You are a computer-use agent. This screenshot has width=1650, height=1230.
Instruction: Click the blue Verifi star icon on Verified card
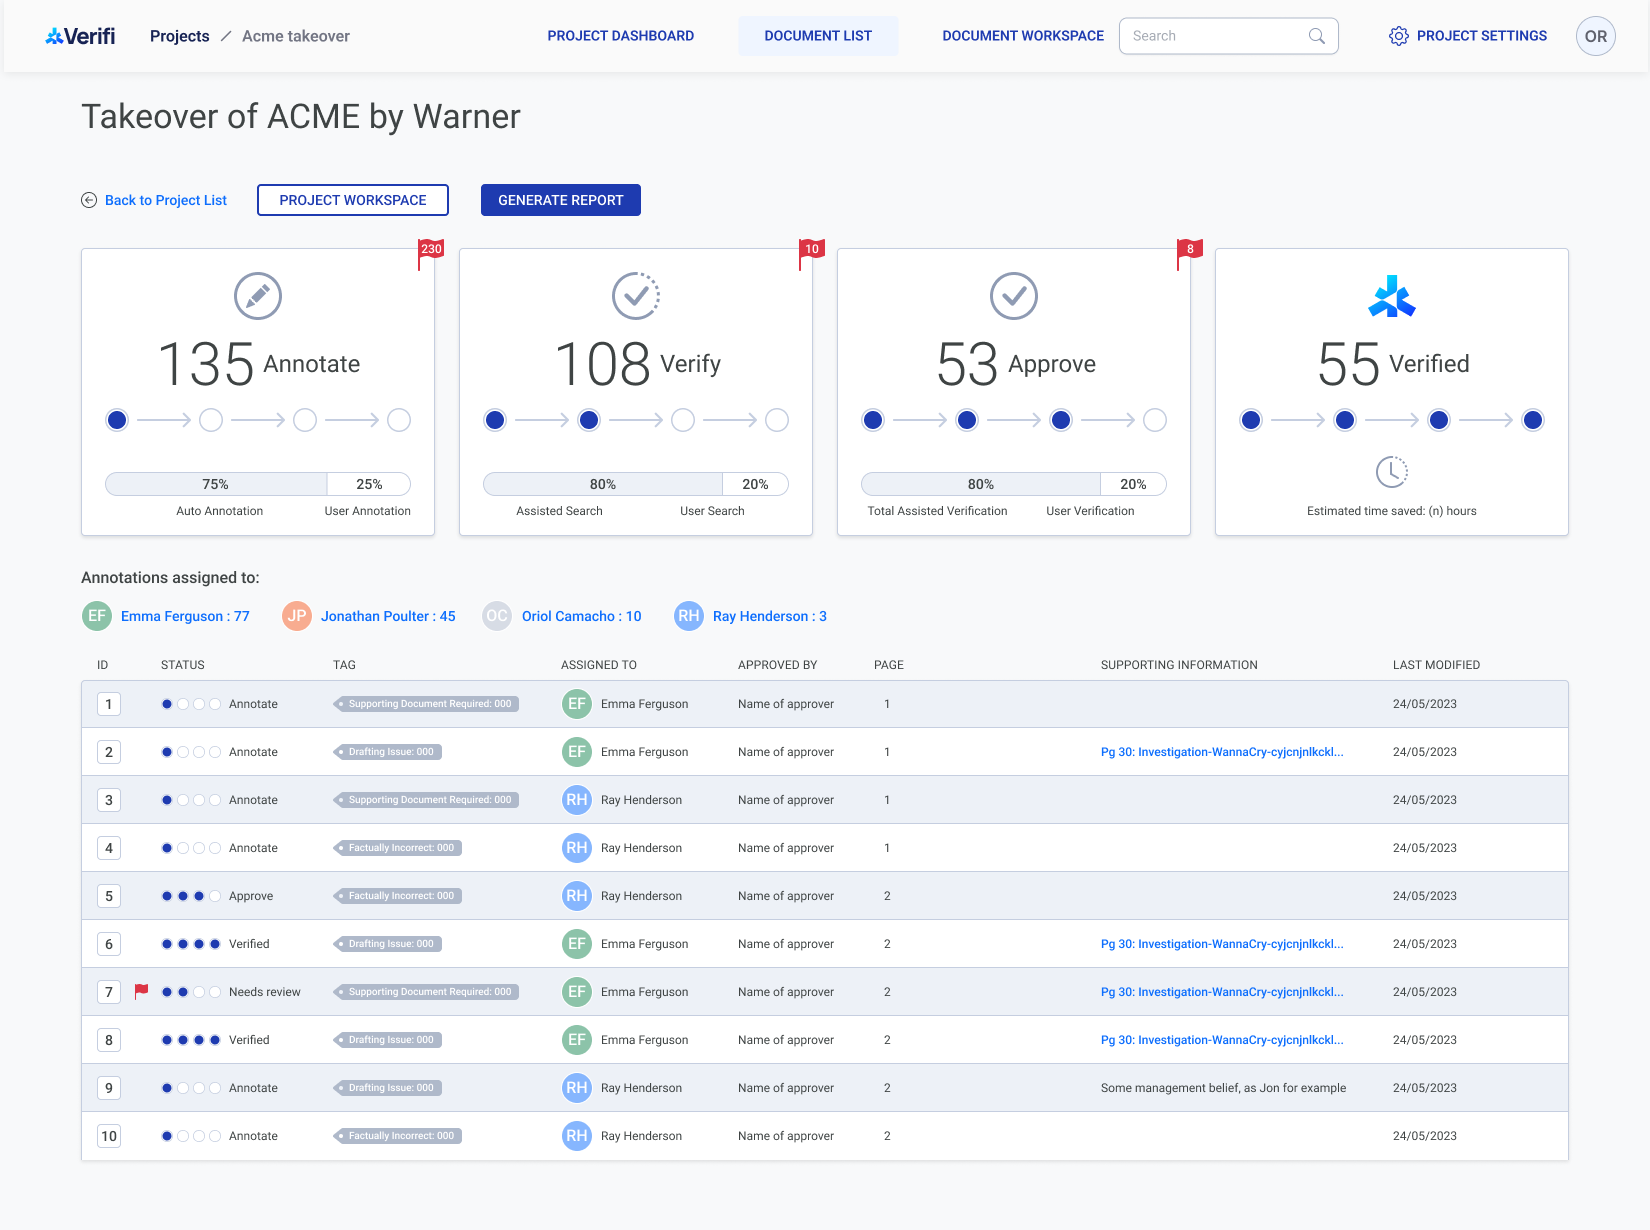pyautogui.click(x=1392, y=296)
